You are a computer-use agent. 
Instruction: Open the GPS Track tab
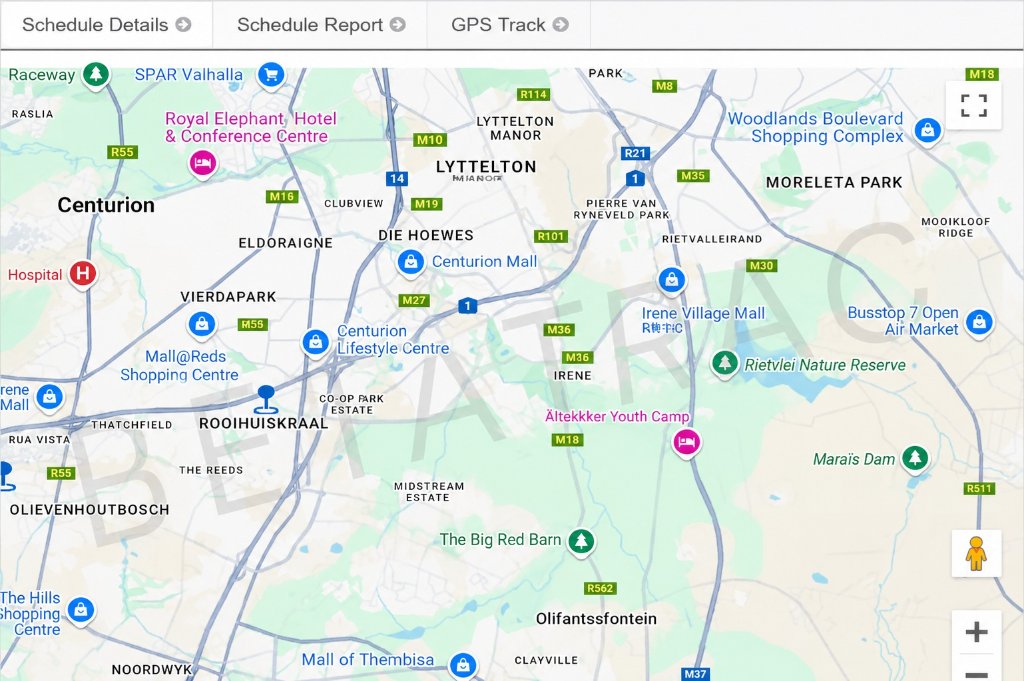pos(509,25)
